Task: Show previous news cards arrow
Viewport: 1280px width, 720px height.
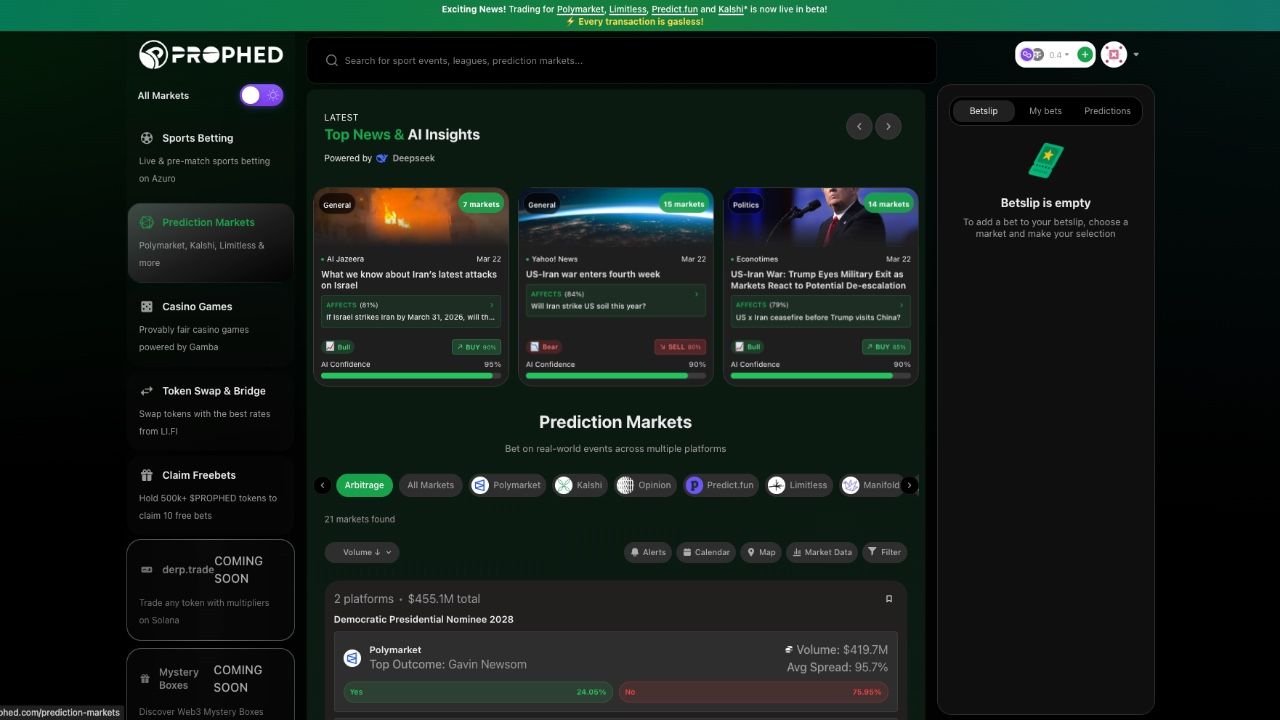Action: tap(859, 126)
